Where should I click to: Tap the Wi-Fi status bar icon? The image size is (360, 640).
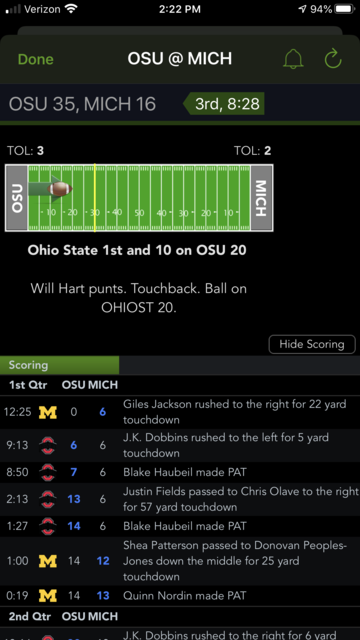(71, 9)
